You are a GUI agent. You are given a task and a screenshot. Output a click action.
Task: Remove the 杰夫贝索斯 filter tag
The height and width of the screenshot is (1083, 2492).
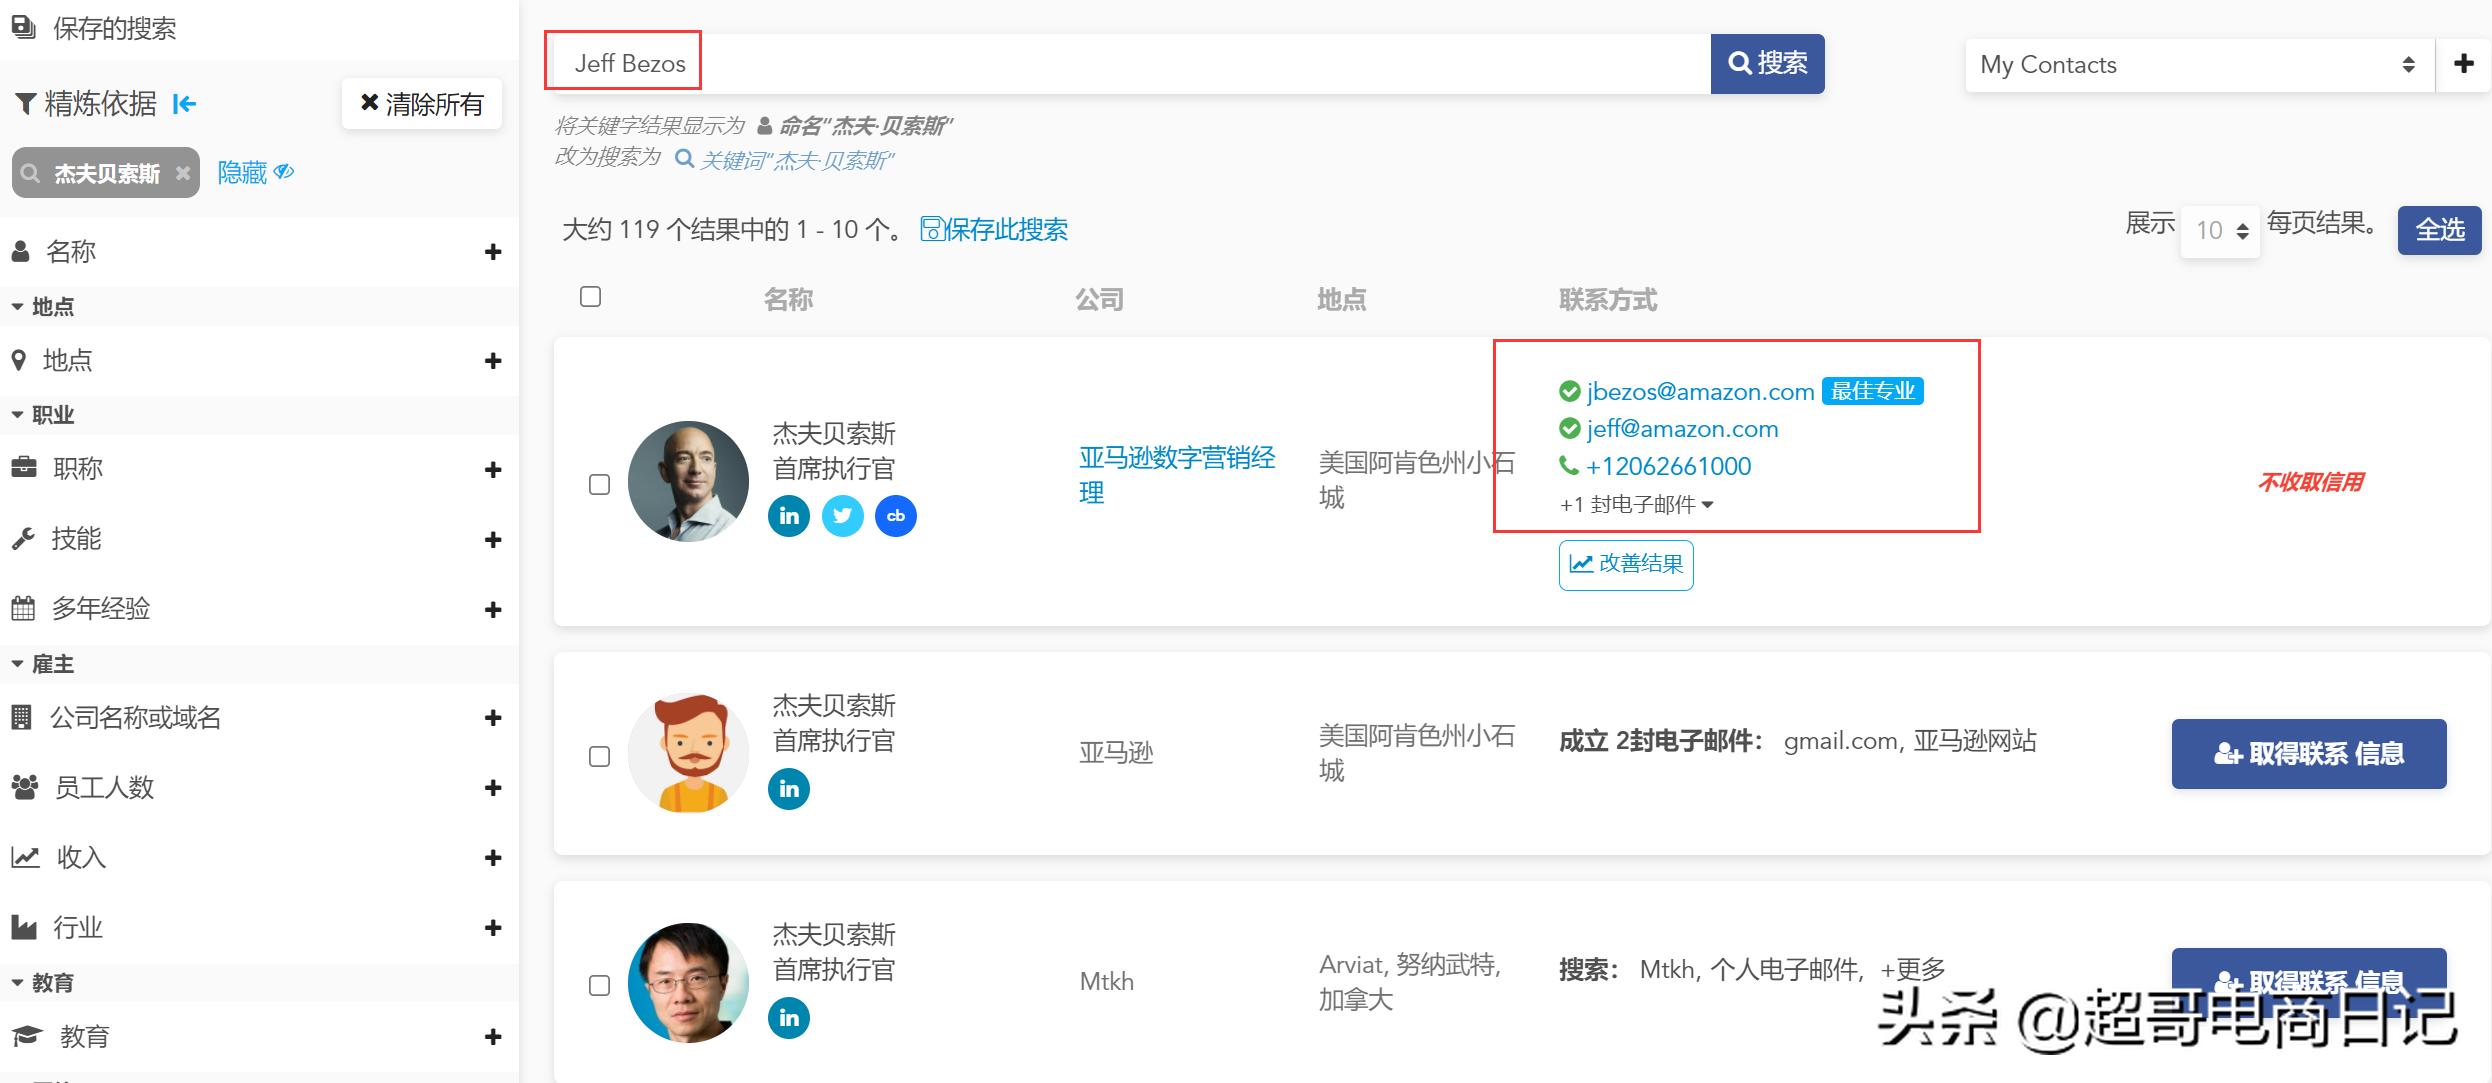(x=183, y=173)
